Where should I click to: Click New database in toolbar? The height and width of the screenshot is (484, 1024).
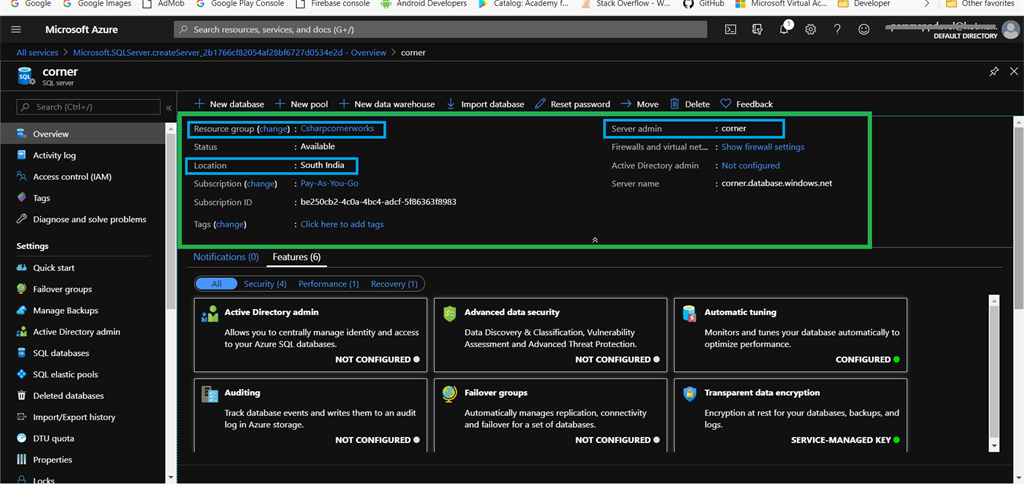pyautogui.click(x=229, y=104)
